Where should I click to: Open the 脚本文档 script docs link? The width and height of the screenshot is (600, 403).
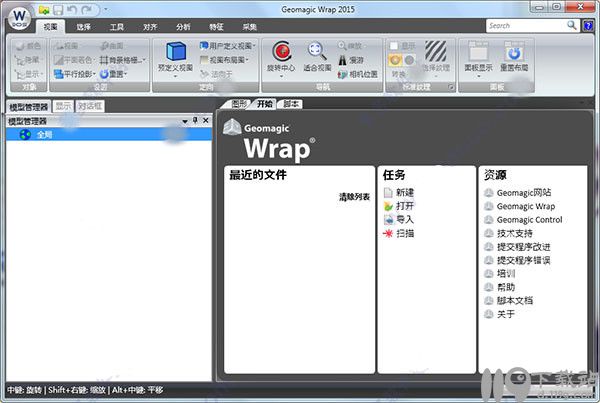(515, 300)
